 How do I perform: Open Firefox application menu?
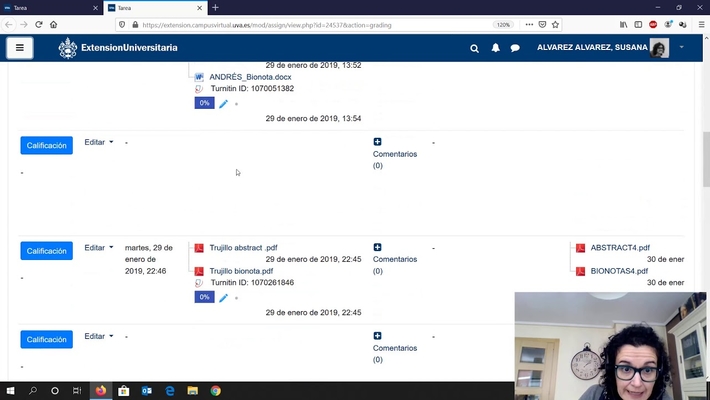701,25
